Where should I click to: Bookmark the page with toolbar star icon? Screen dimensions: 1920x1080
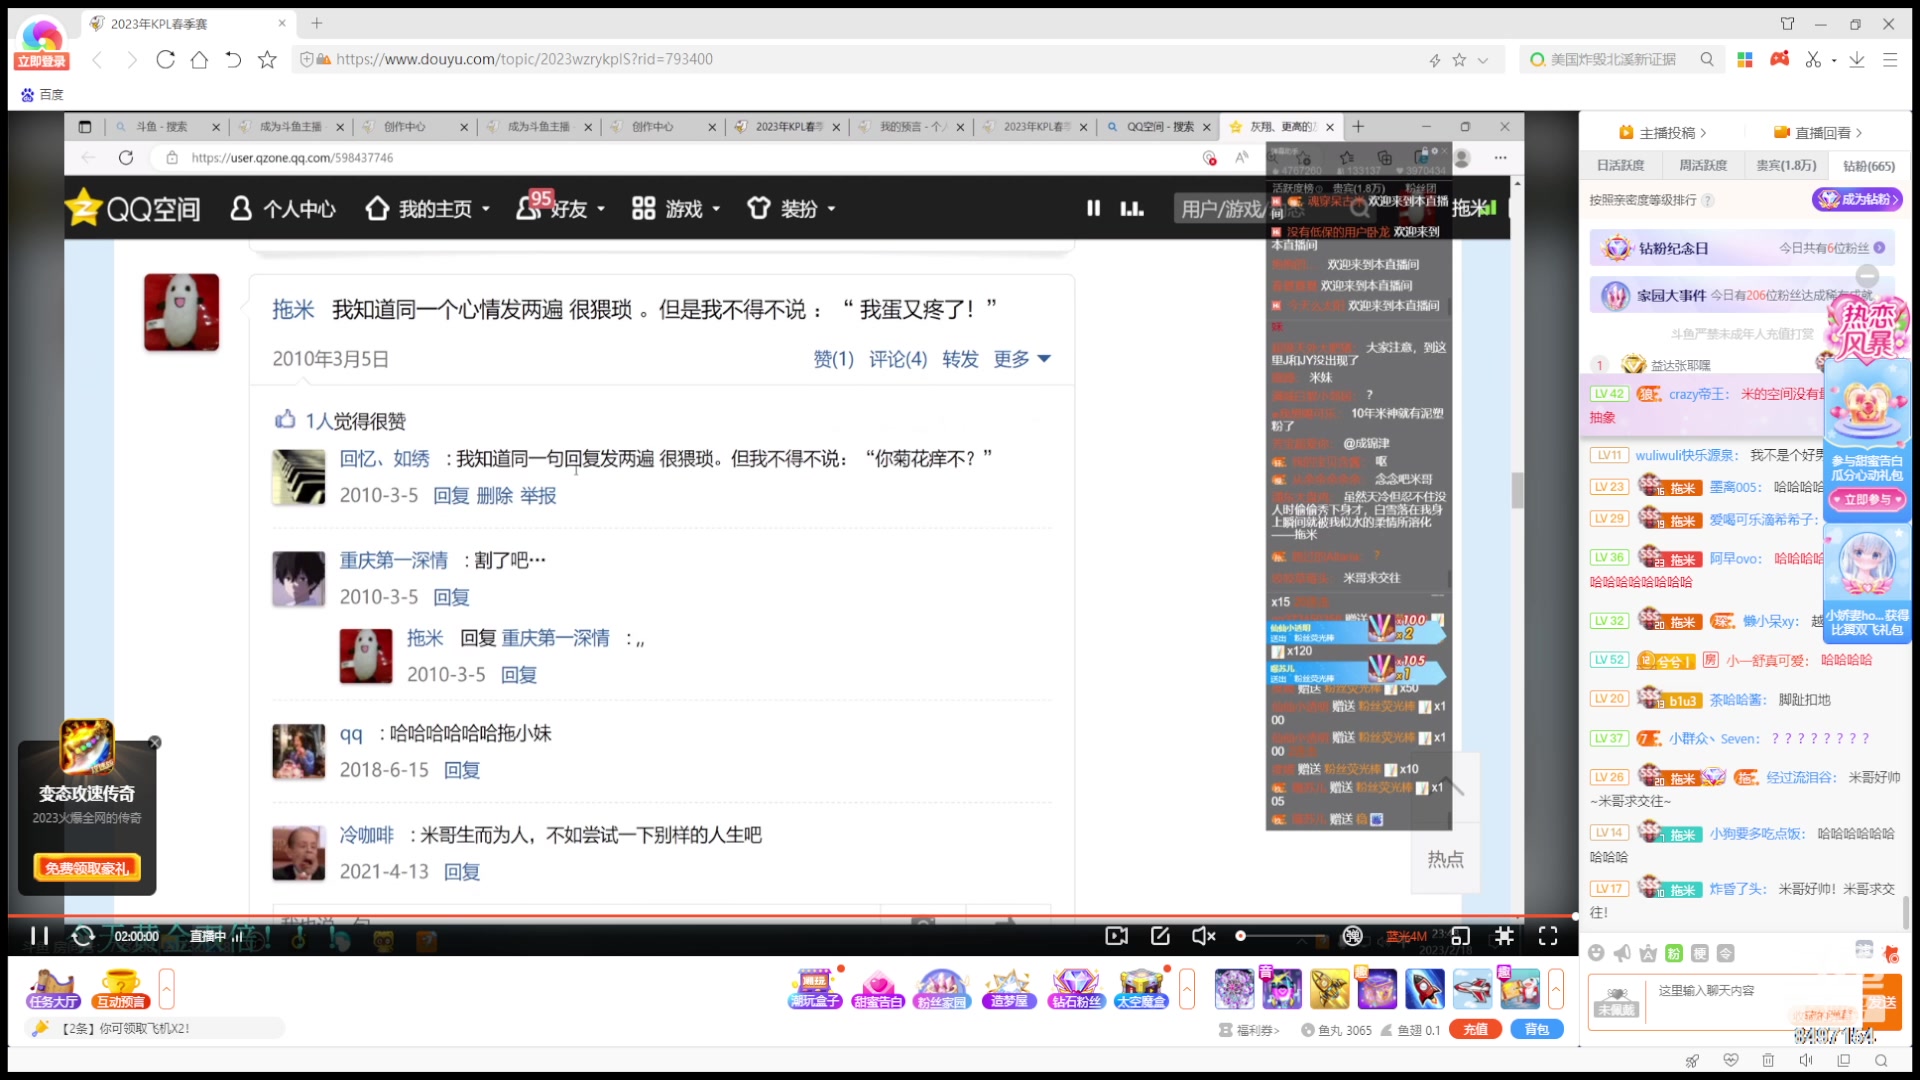(267, 59)
